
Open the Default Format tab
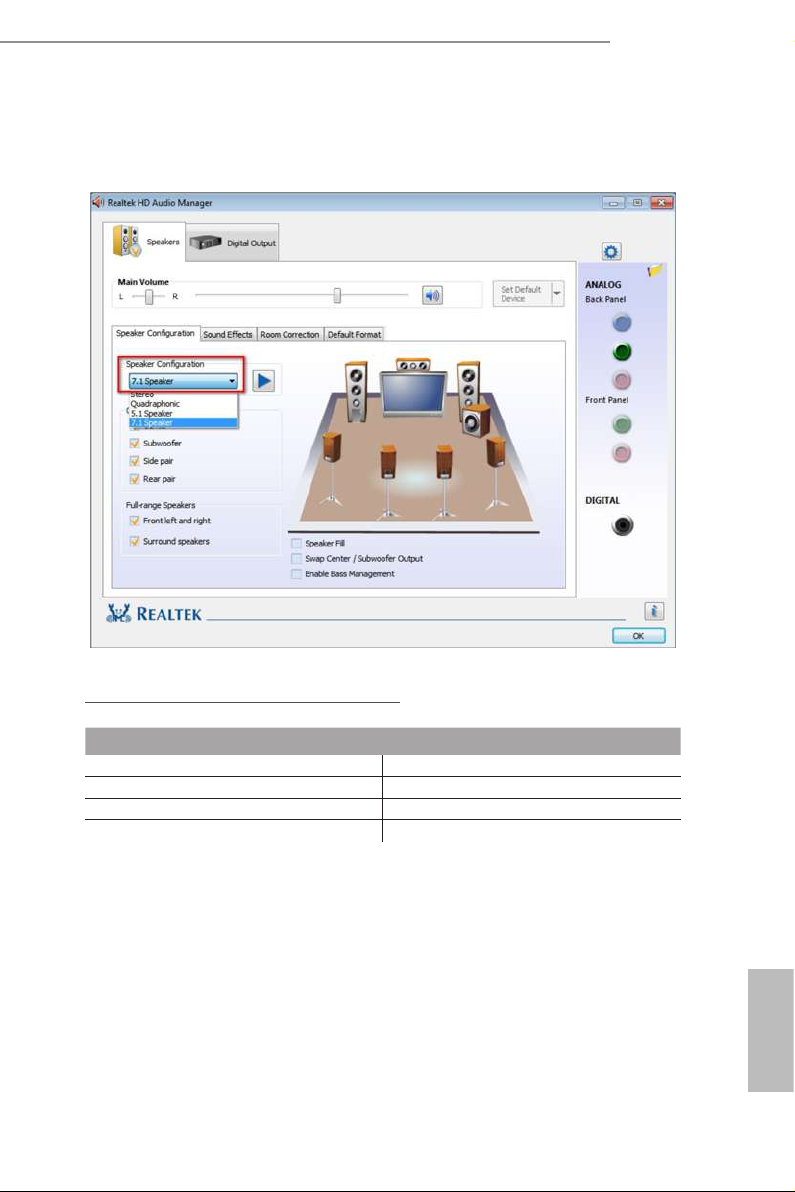click(354, 334)
